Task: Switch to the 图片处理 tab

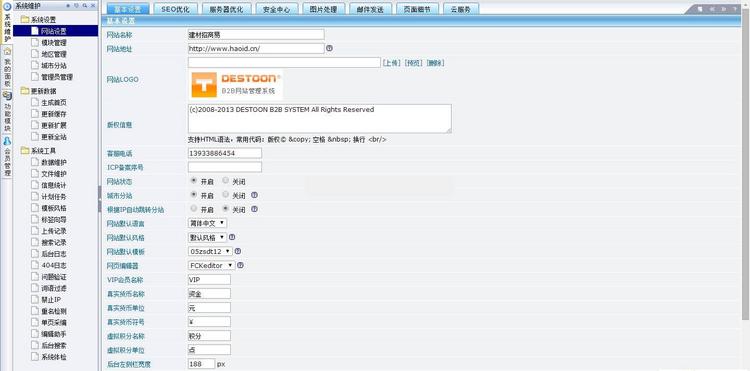Action: [323, 9]
